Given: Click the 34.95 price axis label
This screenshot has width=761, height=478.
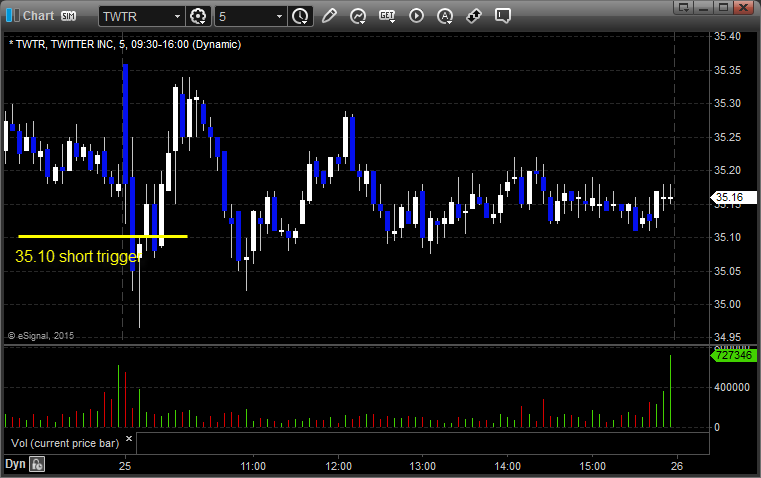Looking at the screenshot, I should 727,337.
